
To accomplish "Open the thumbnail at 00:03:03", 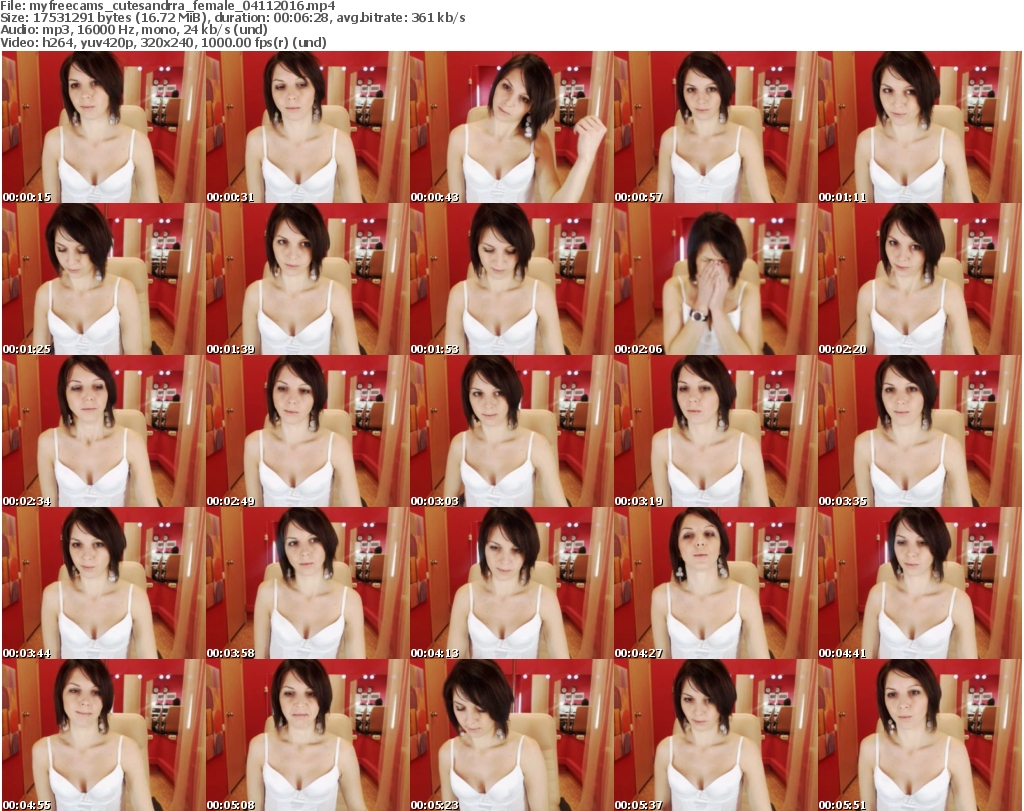I will 511,431.
